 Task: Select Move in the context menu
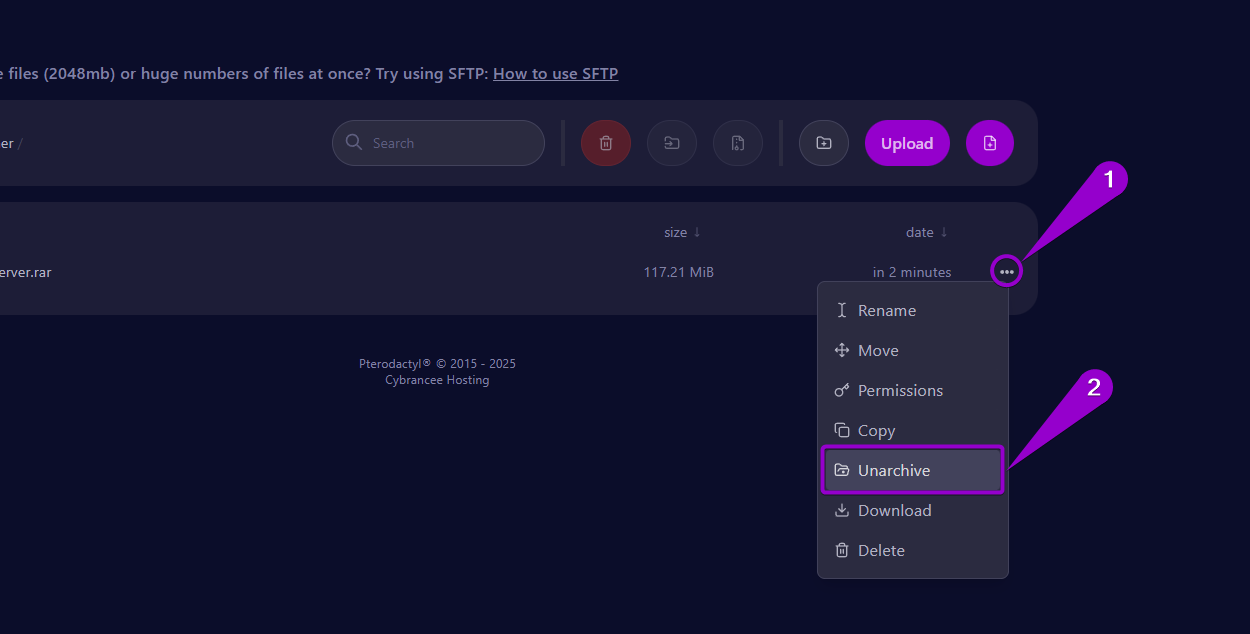point(877,350)
